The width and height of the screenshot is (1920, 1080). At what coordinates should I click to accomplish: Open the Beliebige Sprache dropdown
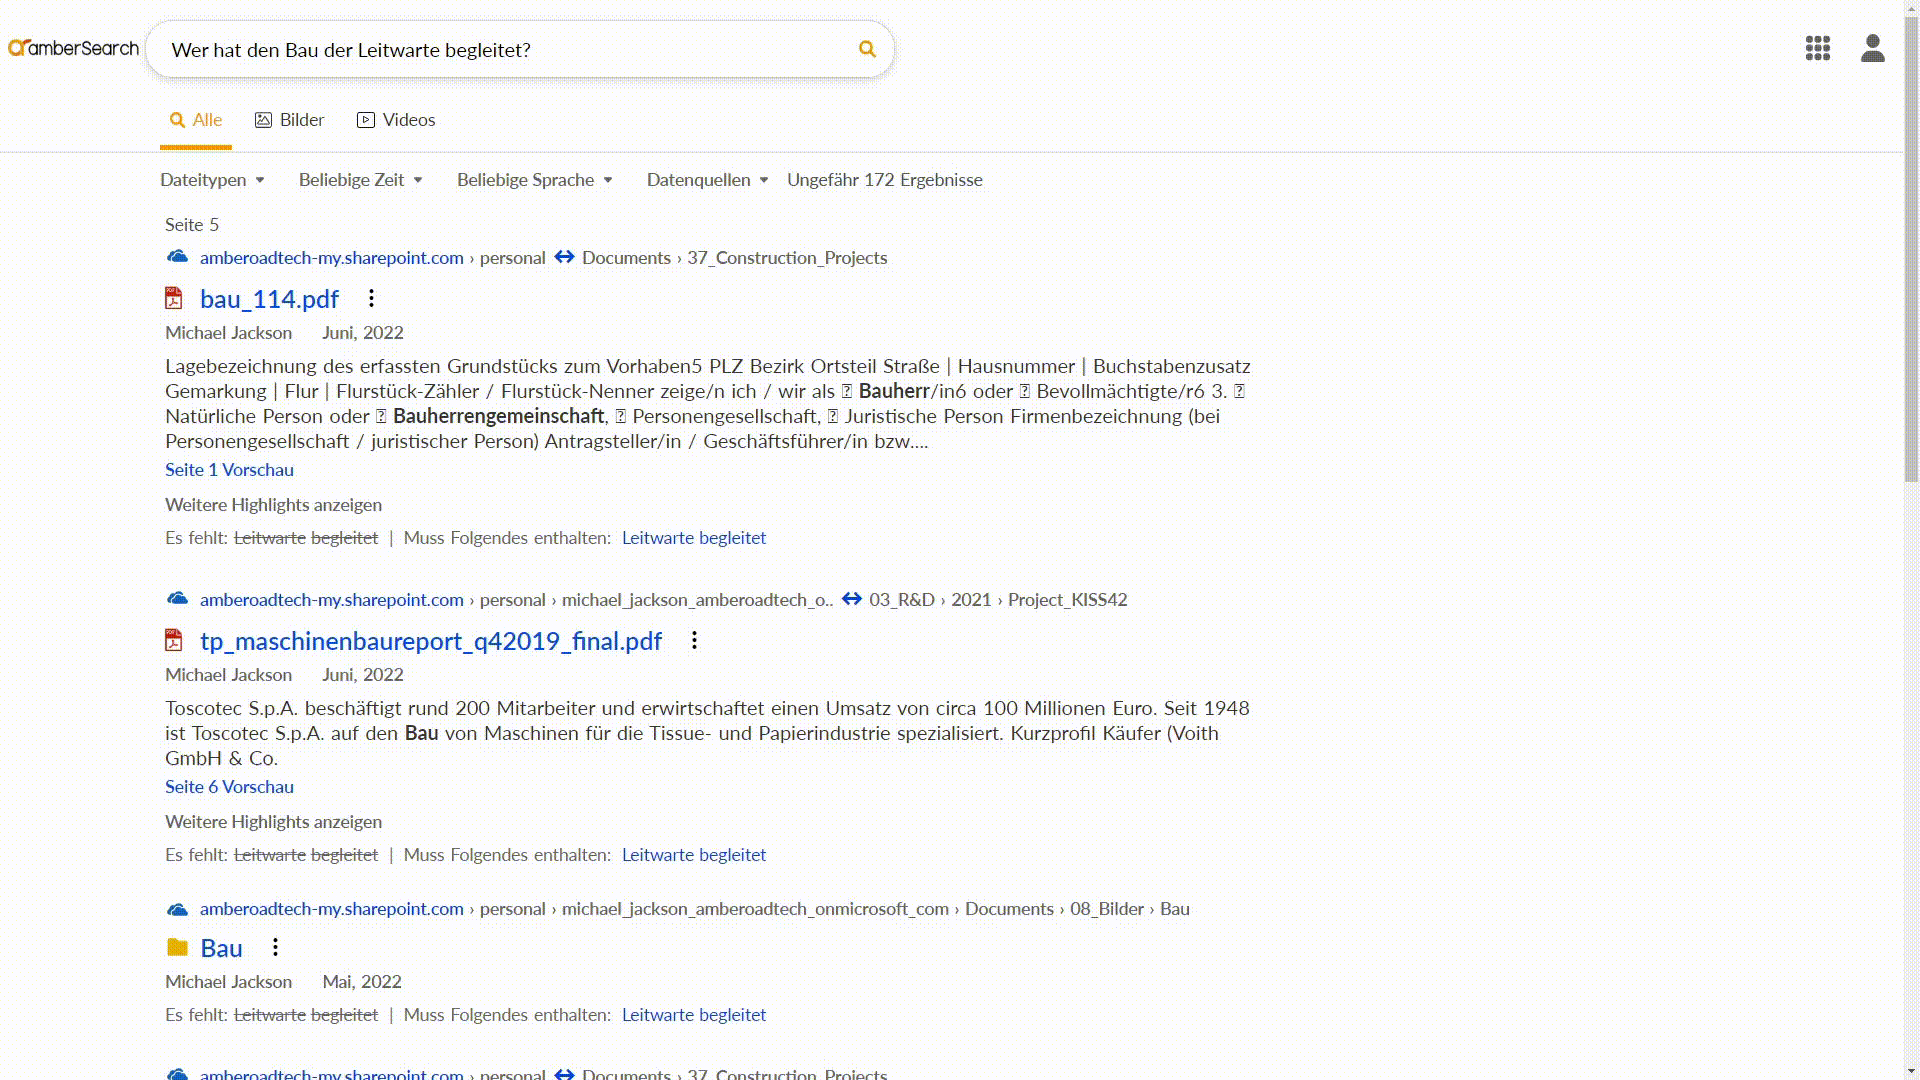coord(533,180)
